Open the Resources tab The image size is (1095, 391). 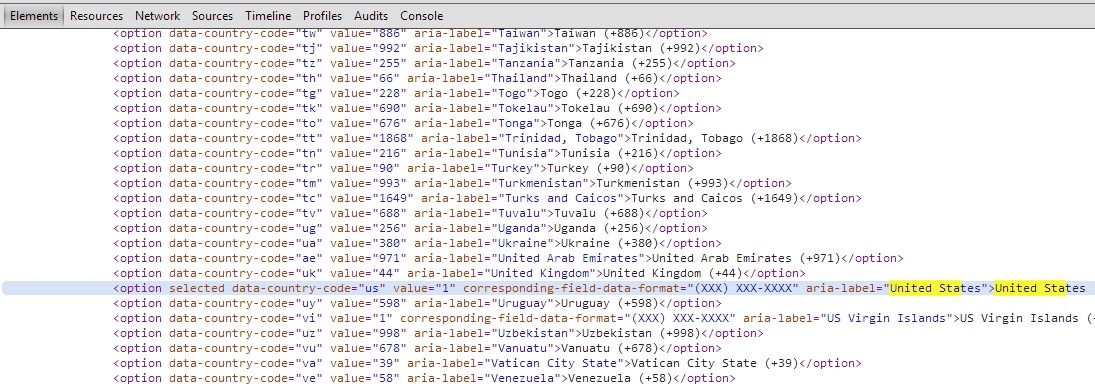(96, 15)
